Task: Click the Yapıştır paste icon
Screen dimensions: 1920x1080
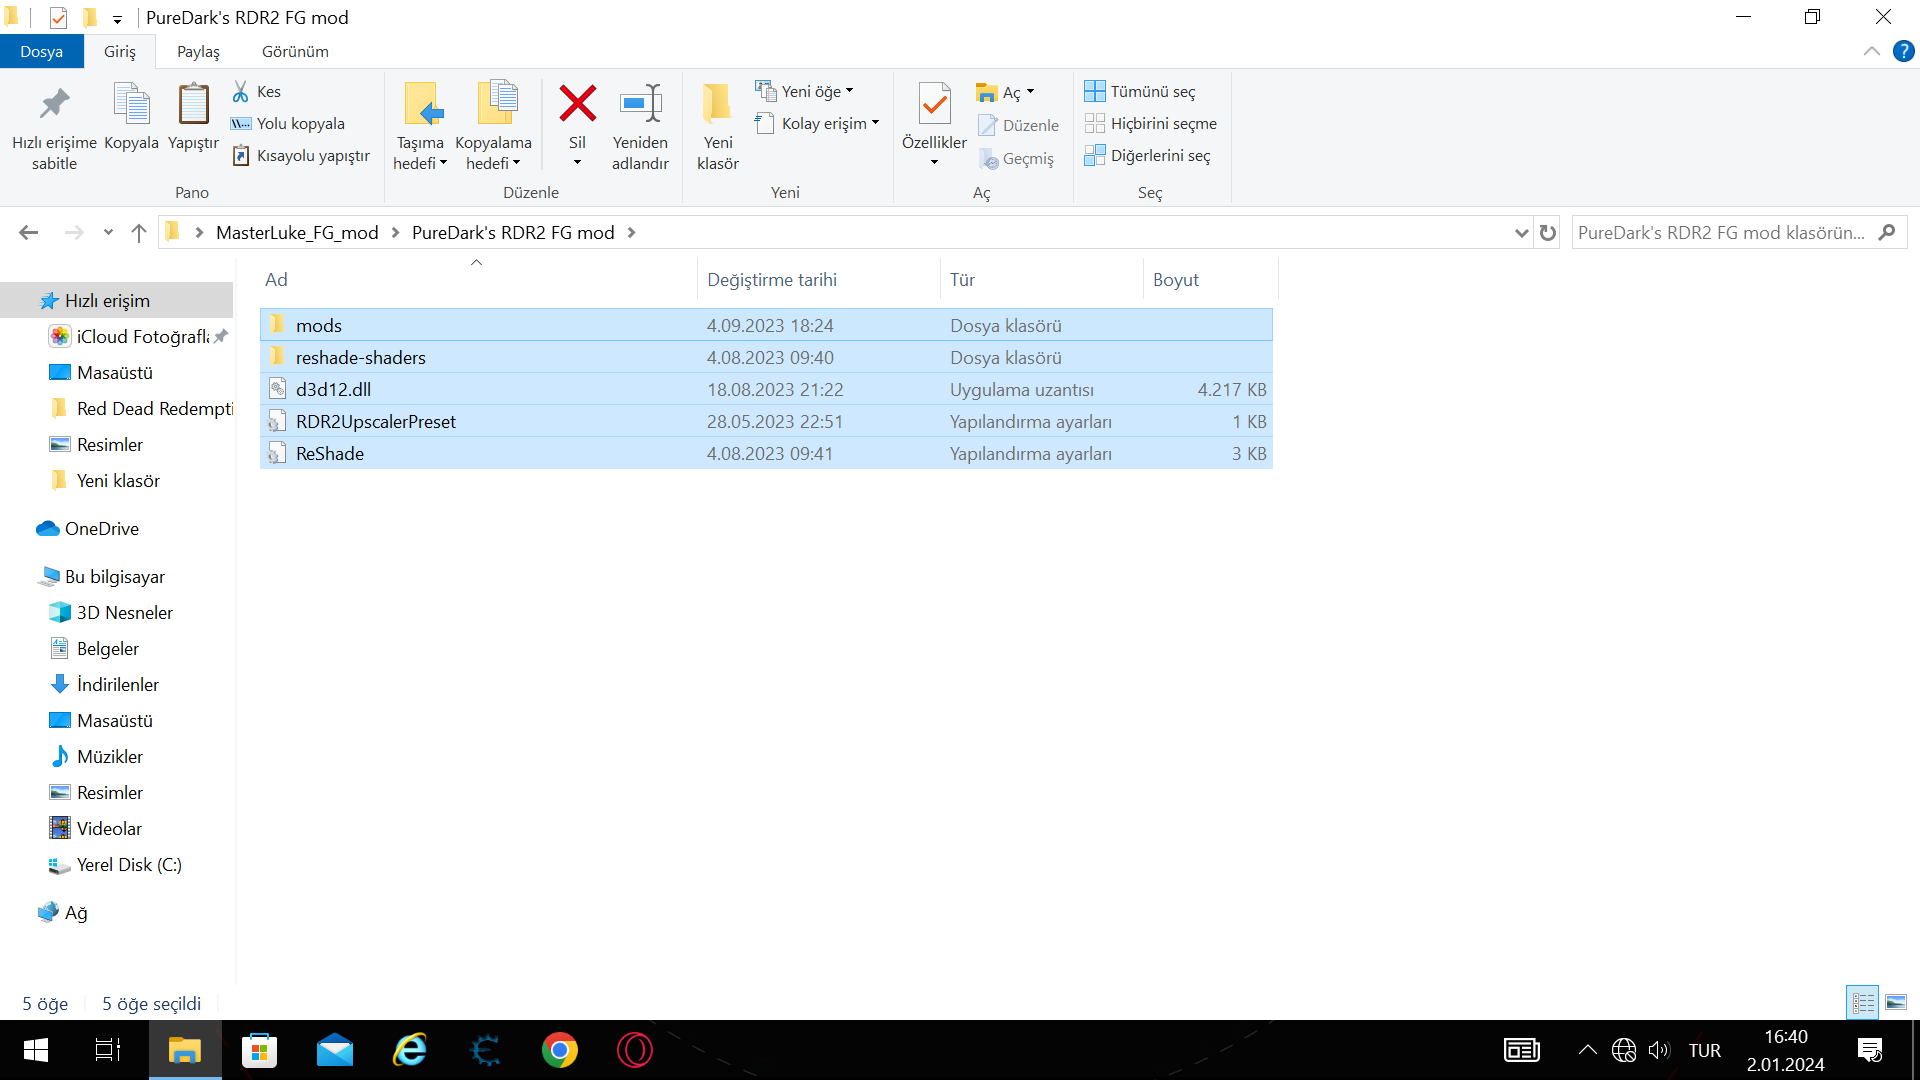Action: coord(193,105)
